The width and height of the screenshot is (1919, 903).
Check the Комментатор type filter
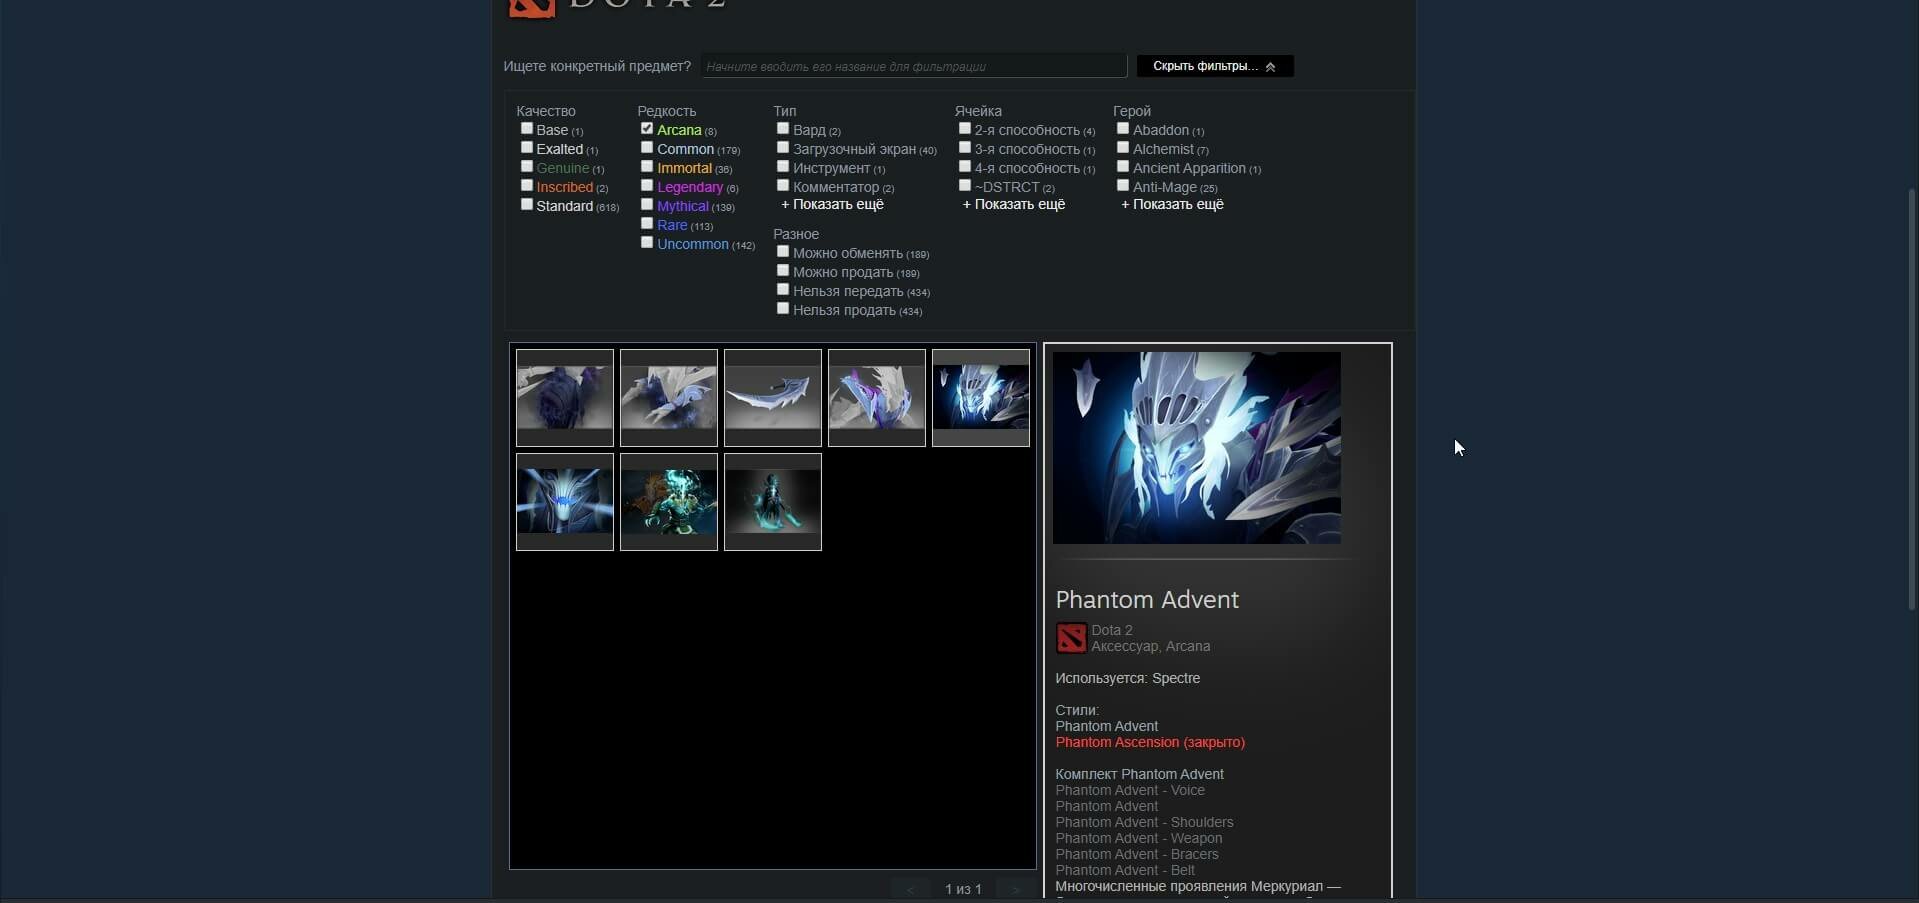[x=783, y=186]
